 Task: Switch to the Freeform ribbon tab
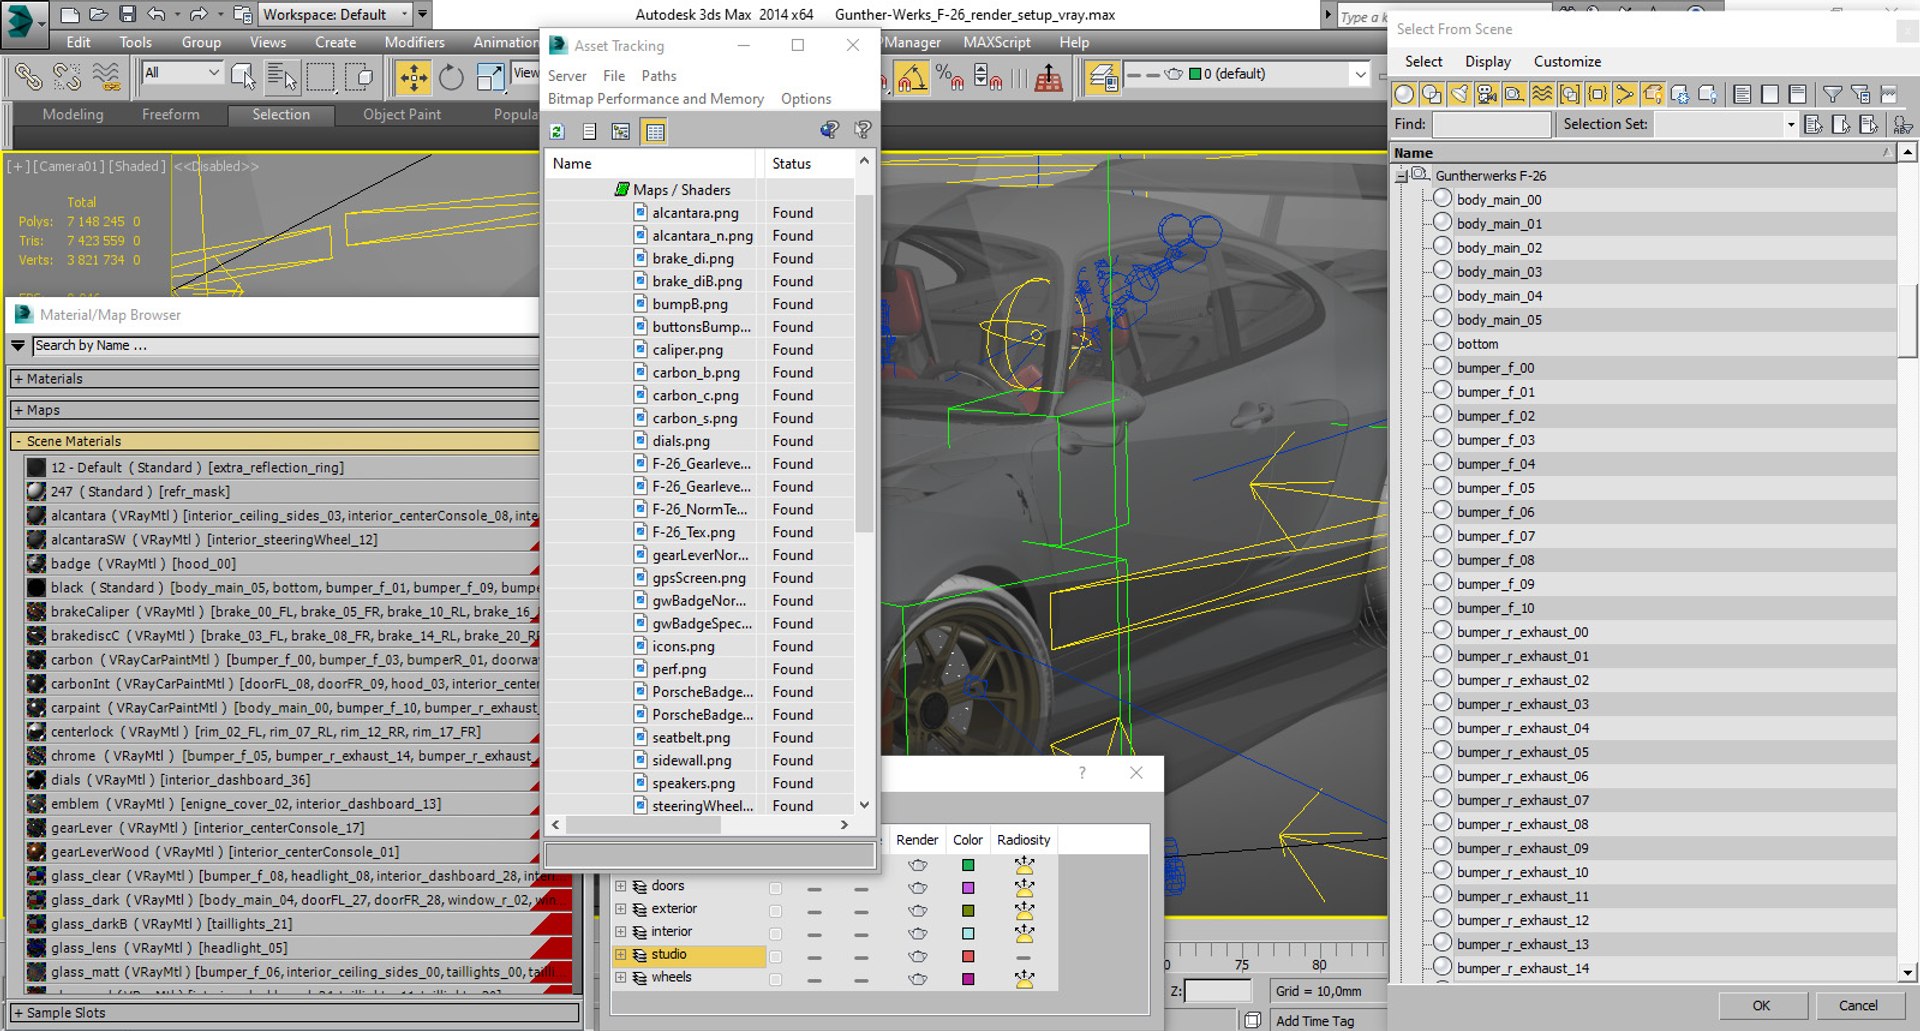tap(171, 115)
